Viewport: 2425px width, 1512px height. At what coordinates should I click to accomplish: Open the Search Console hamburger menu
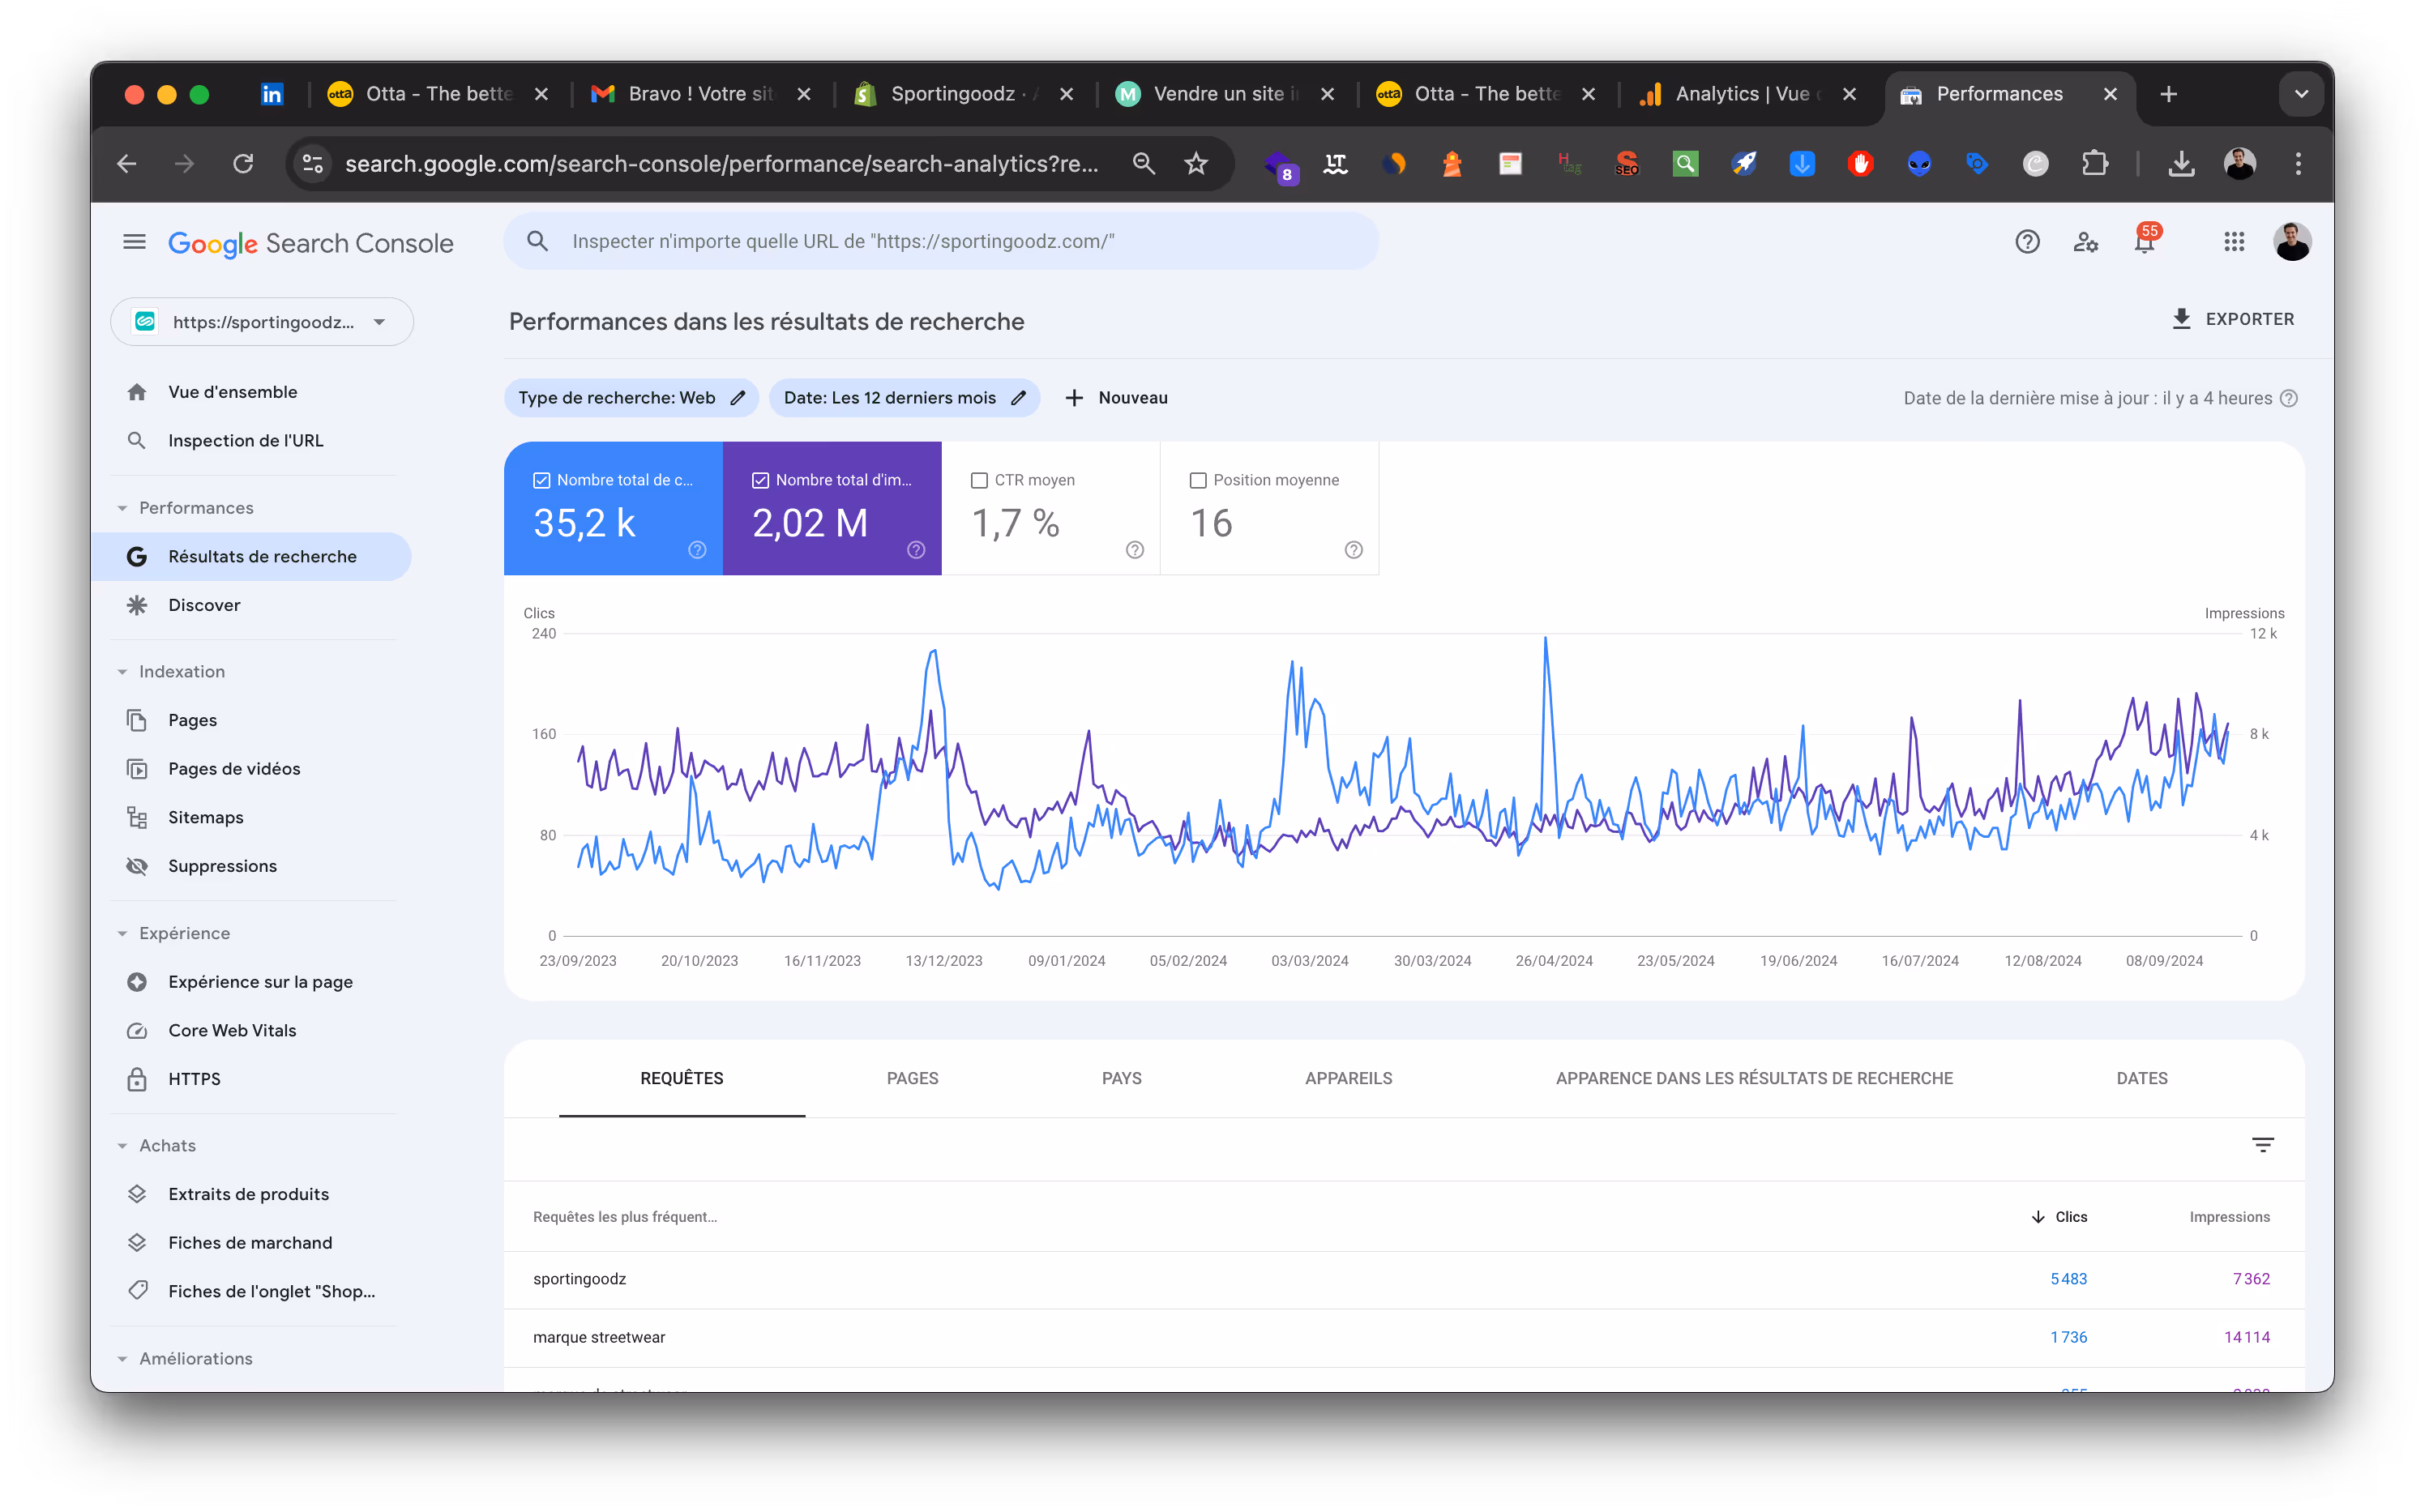point(134,242)
